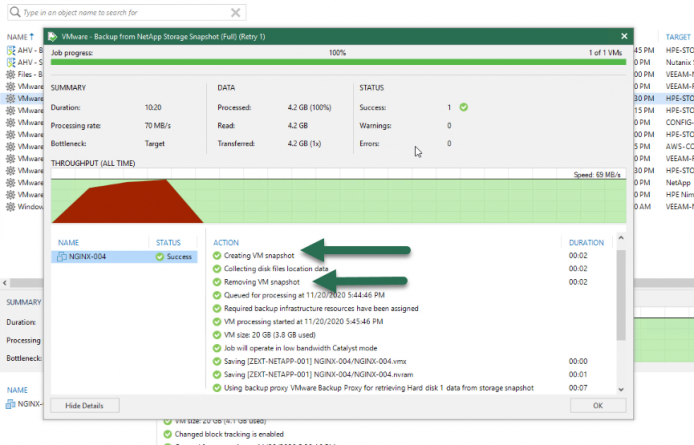Click the action log scrollbar thumb
The height and width of the screenshot is (445, 694).
[621, 295]
